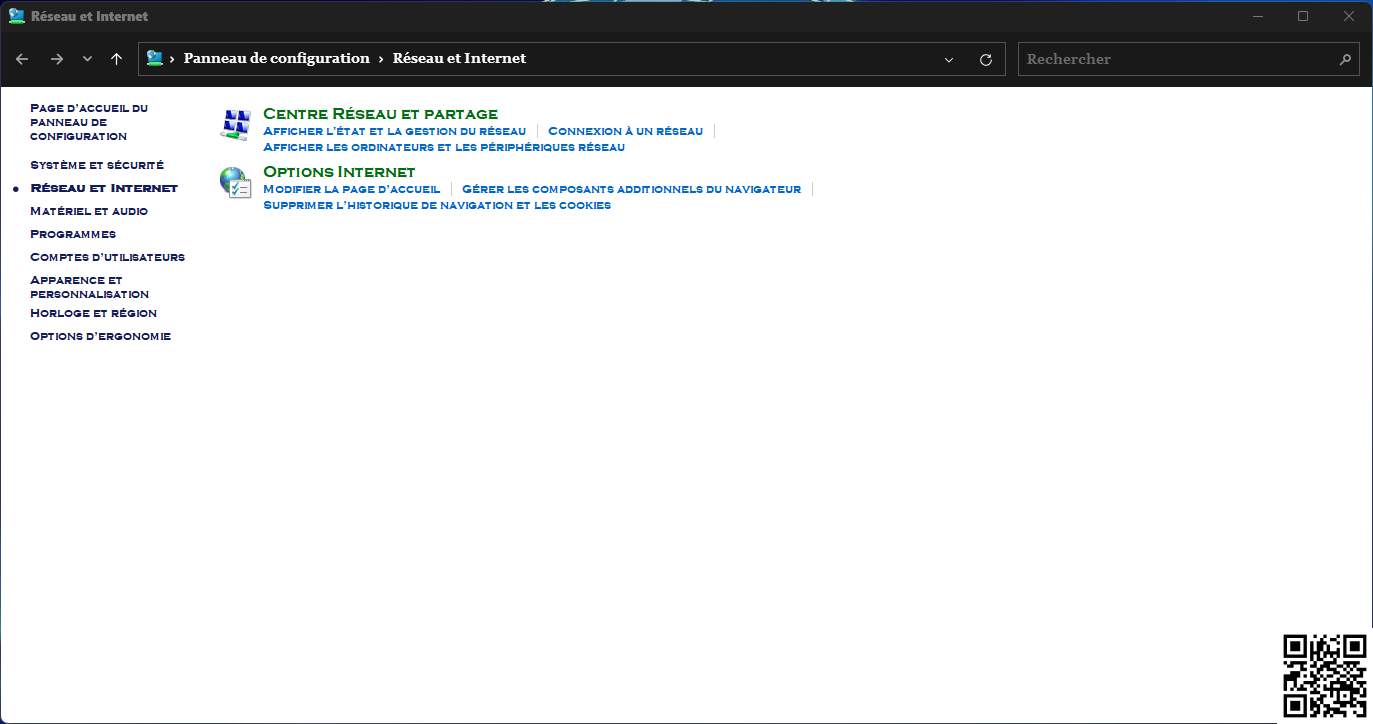Go forward with the right arrow
The height and width of the screenshot is (724, 1373).
[57, 59]
